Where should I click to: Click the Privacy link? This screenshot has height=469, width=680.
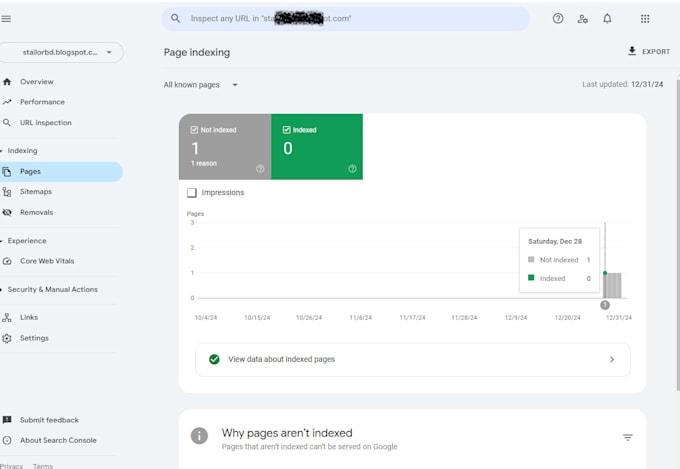pyautogui.click(x=12, y=466)
